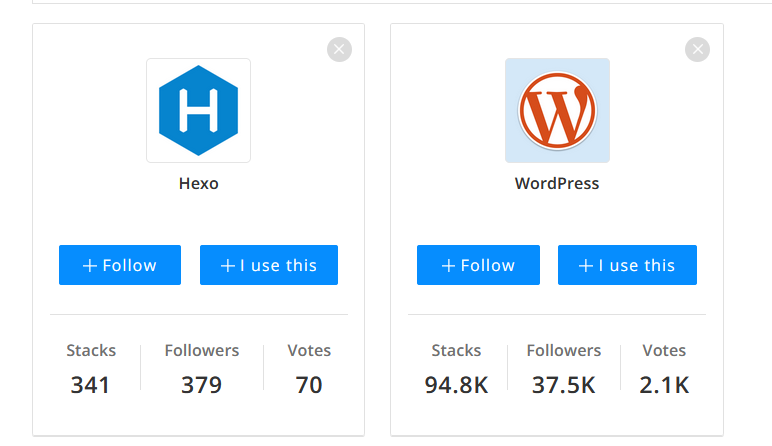The height and width of the screenshot is (446, 772).
Task: Select the Stacks label under Hexo
Action: (x=91, y=351)
